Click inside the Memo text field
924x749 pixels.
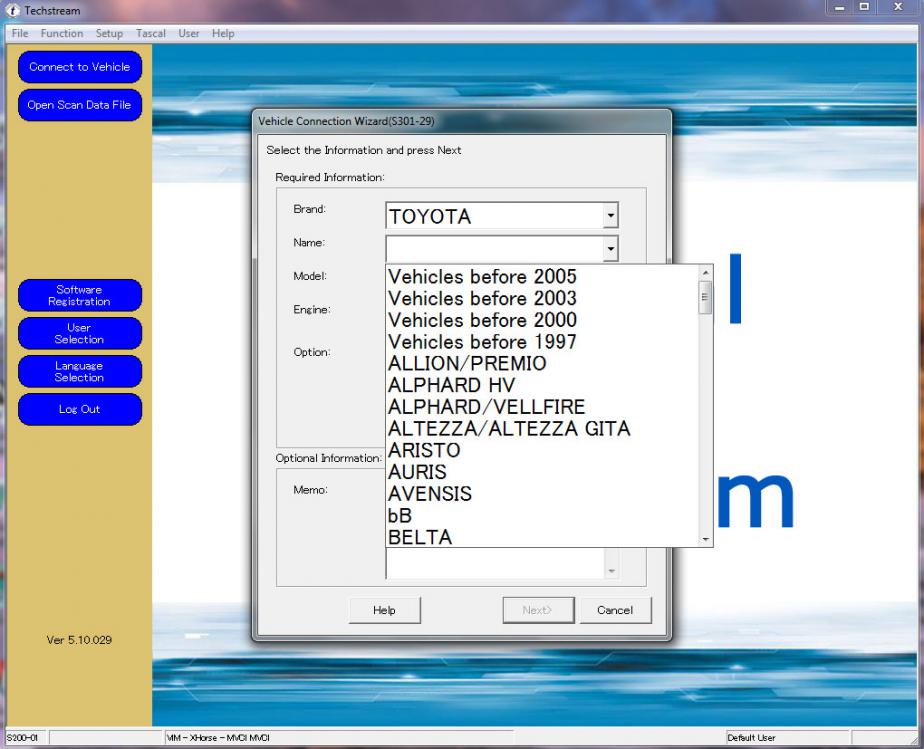(495, 563)
